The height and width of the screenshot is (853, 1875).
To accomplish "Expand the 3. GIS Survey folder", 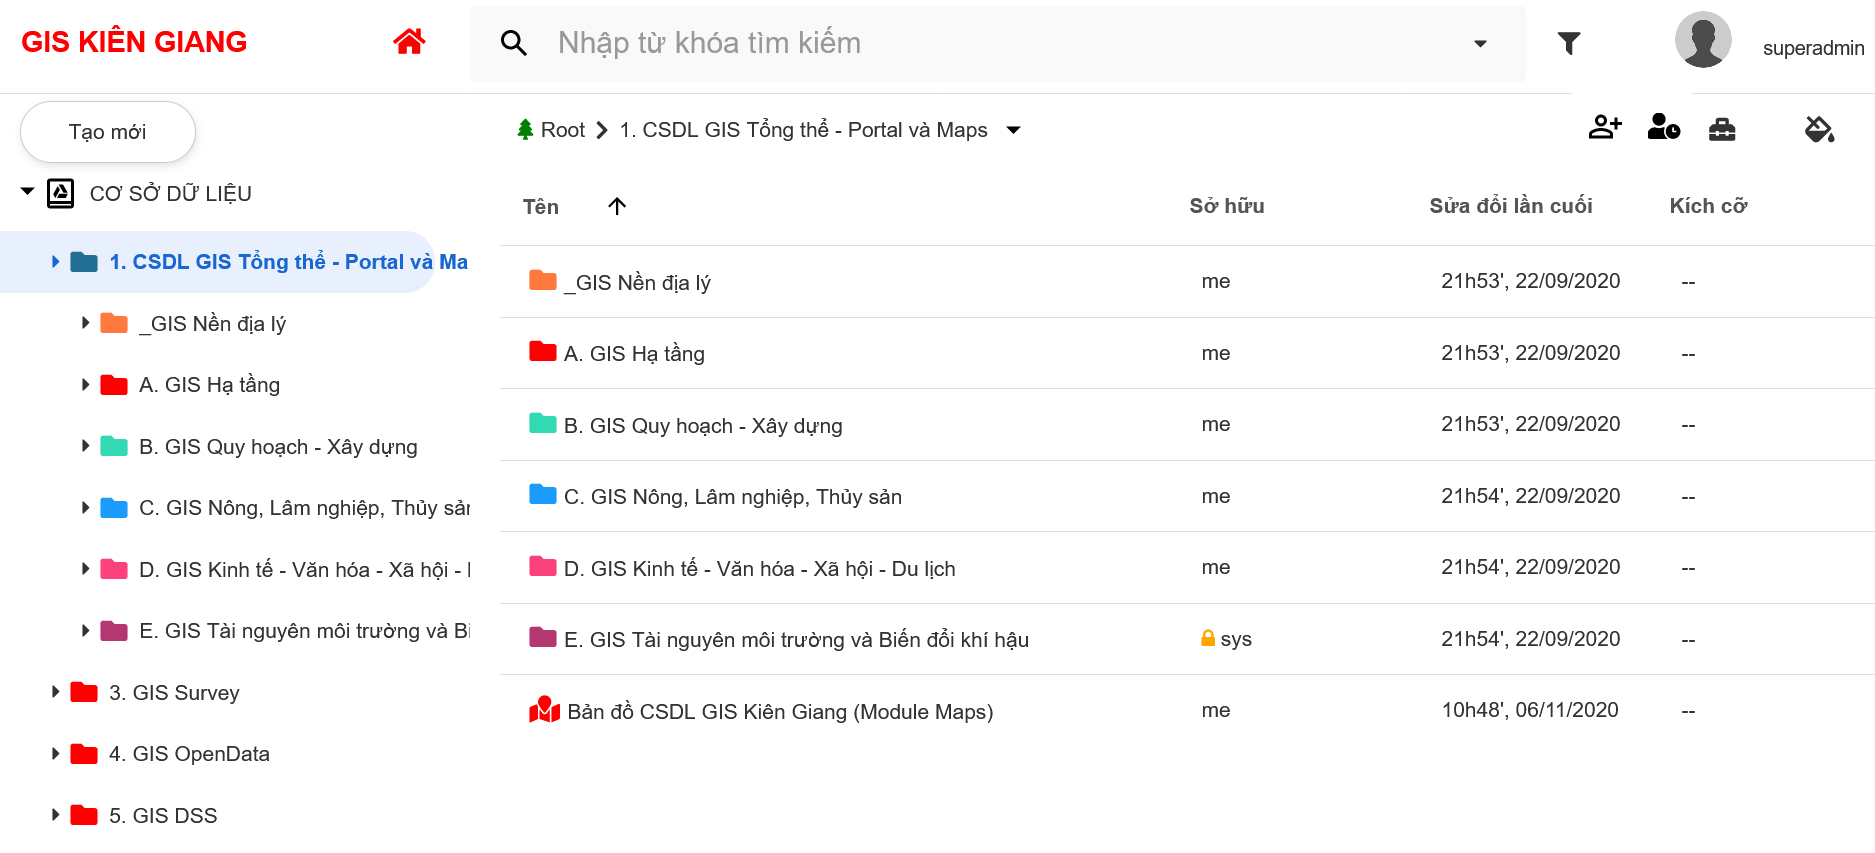I will coord(56,692).
